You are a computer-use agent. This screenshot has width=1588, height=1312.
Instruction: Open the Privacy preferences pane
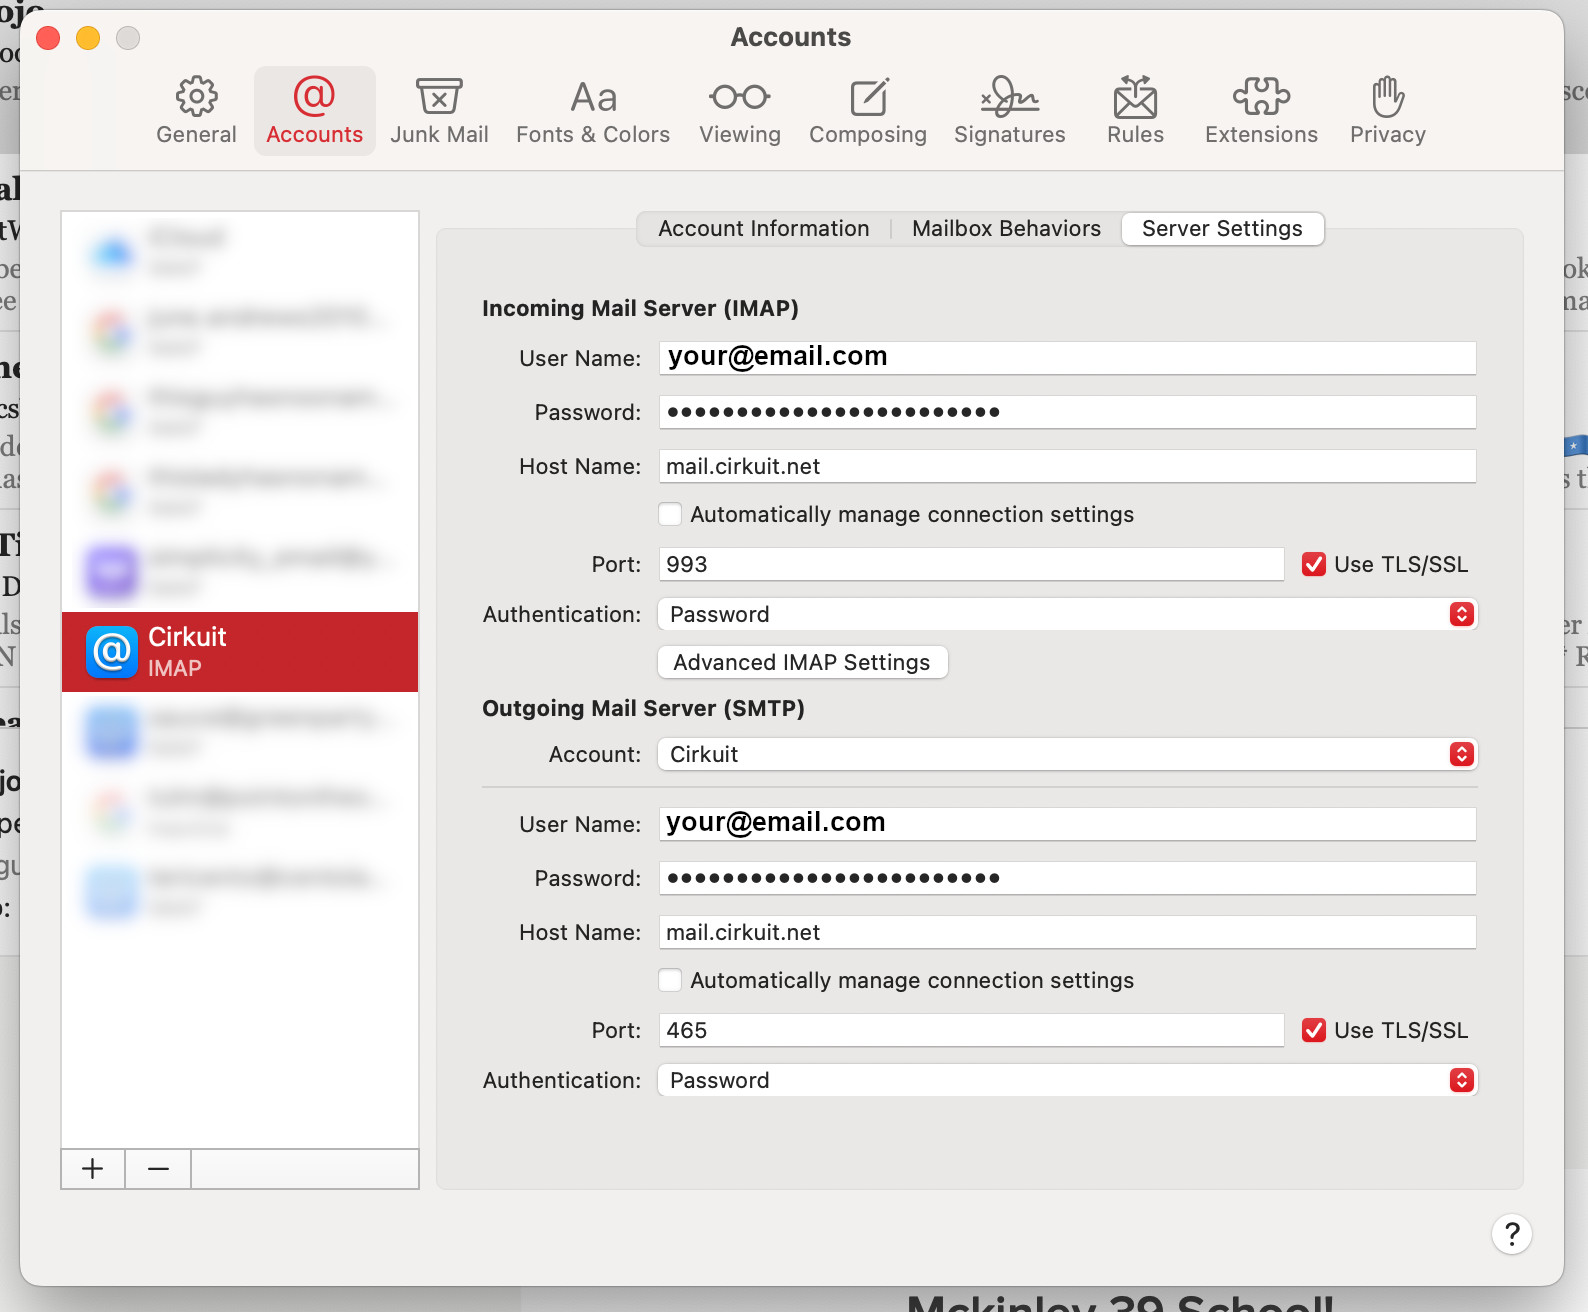(x=1388, y=110)
